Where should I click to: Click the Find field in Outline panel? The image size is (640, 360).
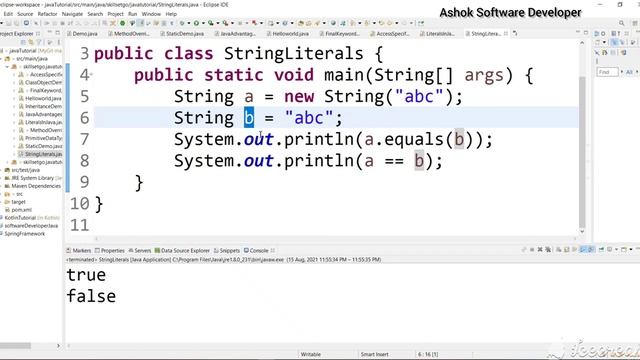(607, 72)
